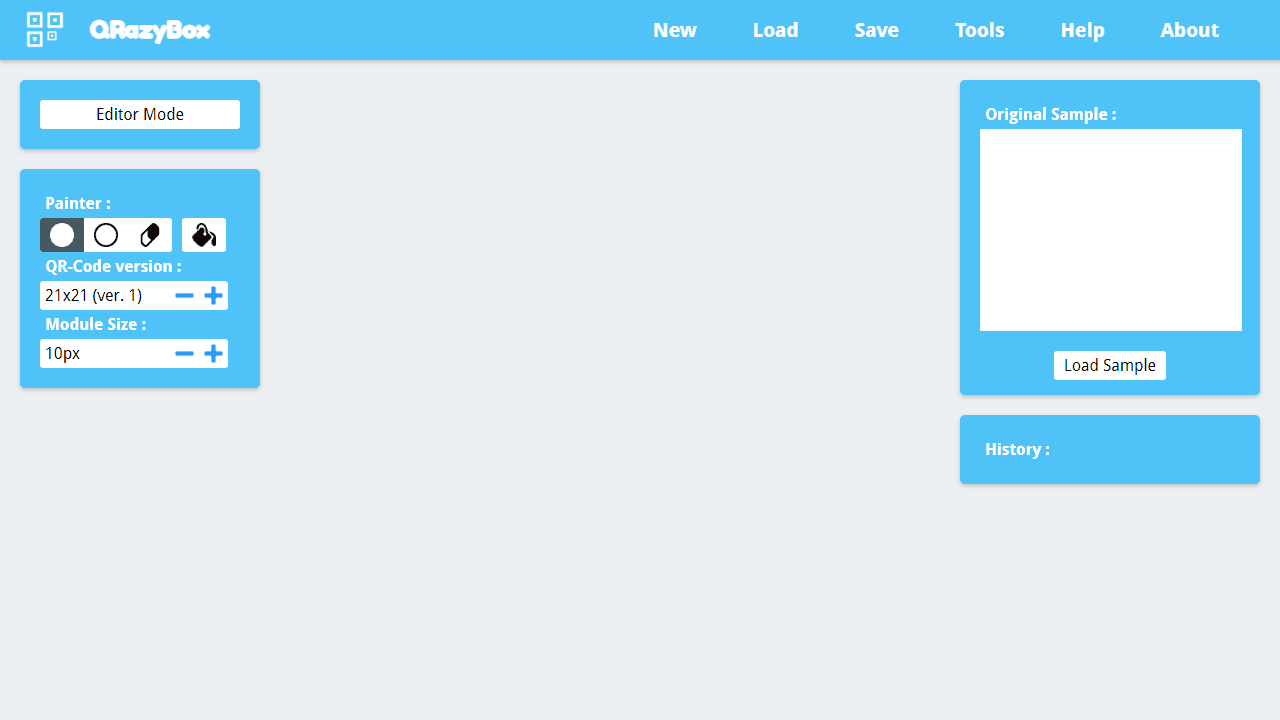Increase the module size with plus
The width and height of the screenshot is (1280, 720).
coord(213,354)
